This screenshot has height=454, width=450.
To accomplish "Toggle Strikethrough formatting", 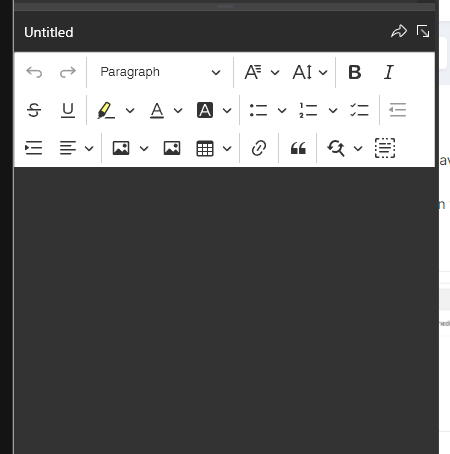I will tap(34, 110).
